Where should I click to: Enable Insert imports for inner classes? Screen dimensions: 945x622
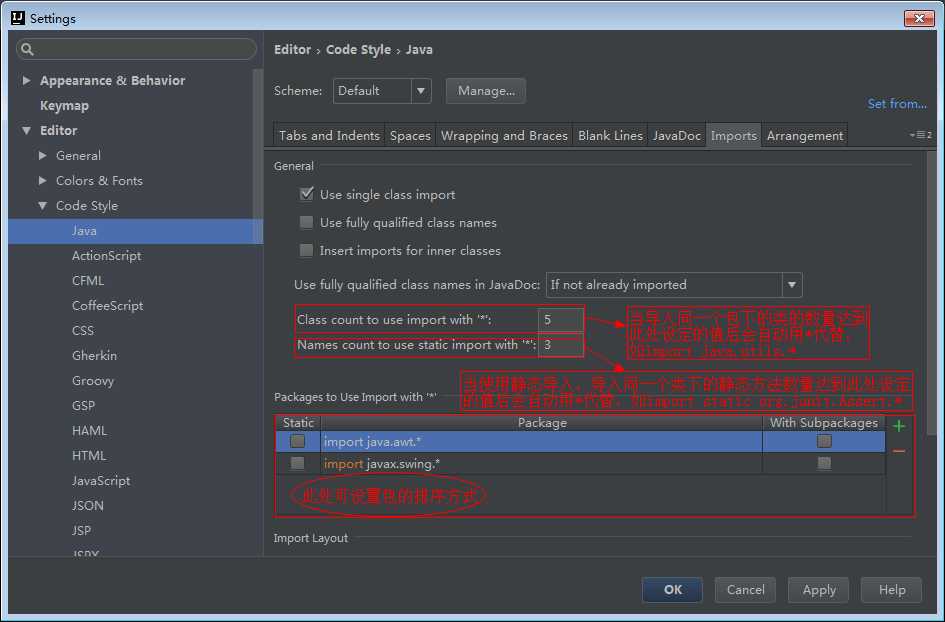pyautogui.click(x=307, y=250)
